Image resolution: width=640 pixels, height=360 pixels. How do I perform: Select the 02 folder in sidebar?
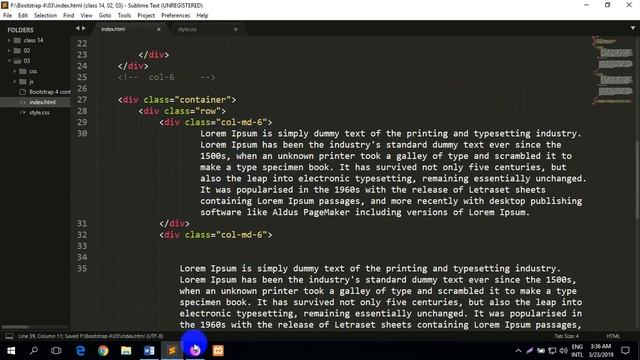tap(27, 50)
